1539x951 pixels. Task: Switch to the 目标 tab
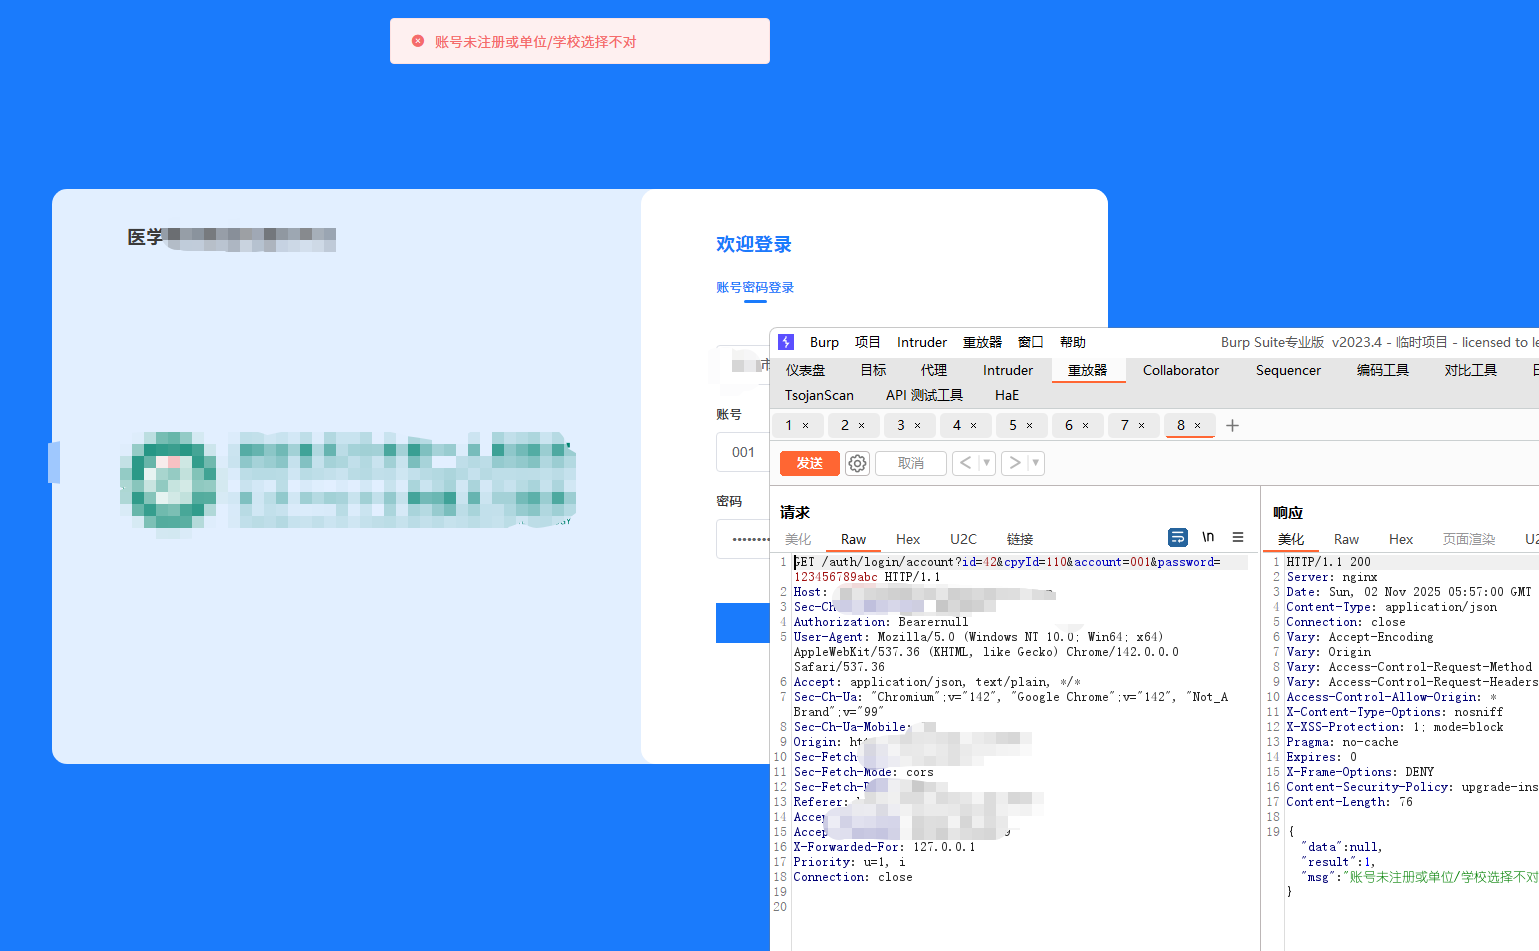coord(873,370)
